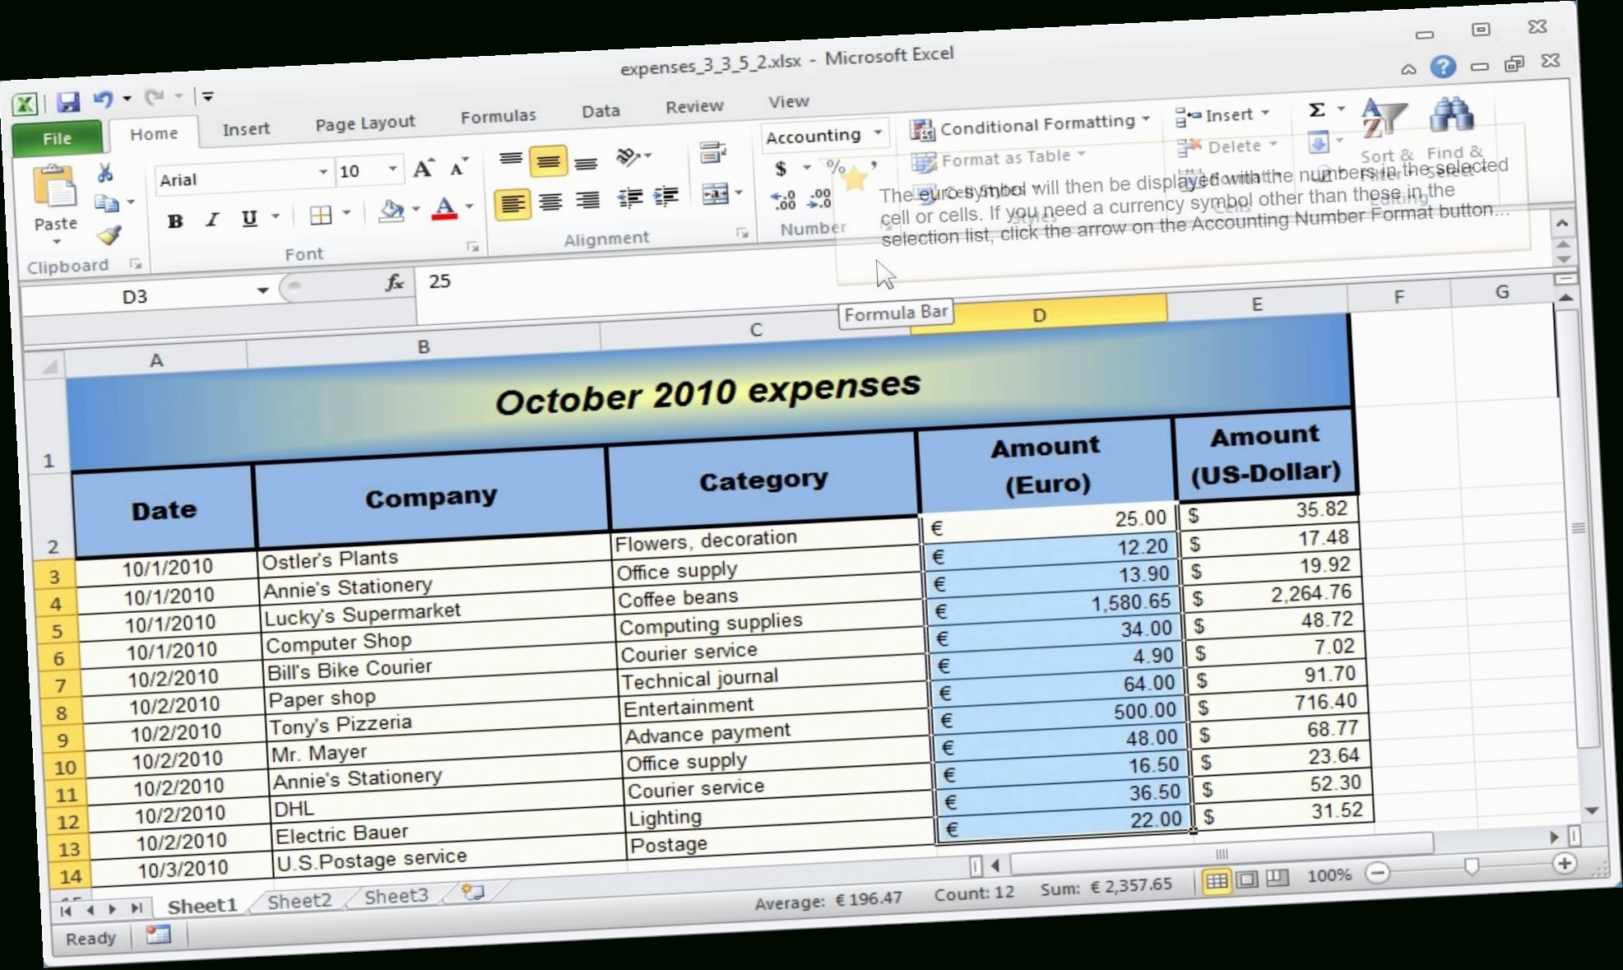1623x970 pixels.
Task: Click the Increase Decimal icon
Action: 784,200
